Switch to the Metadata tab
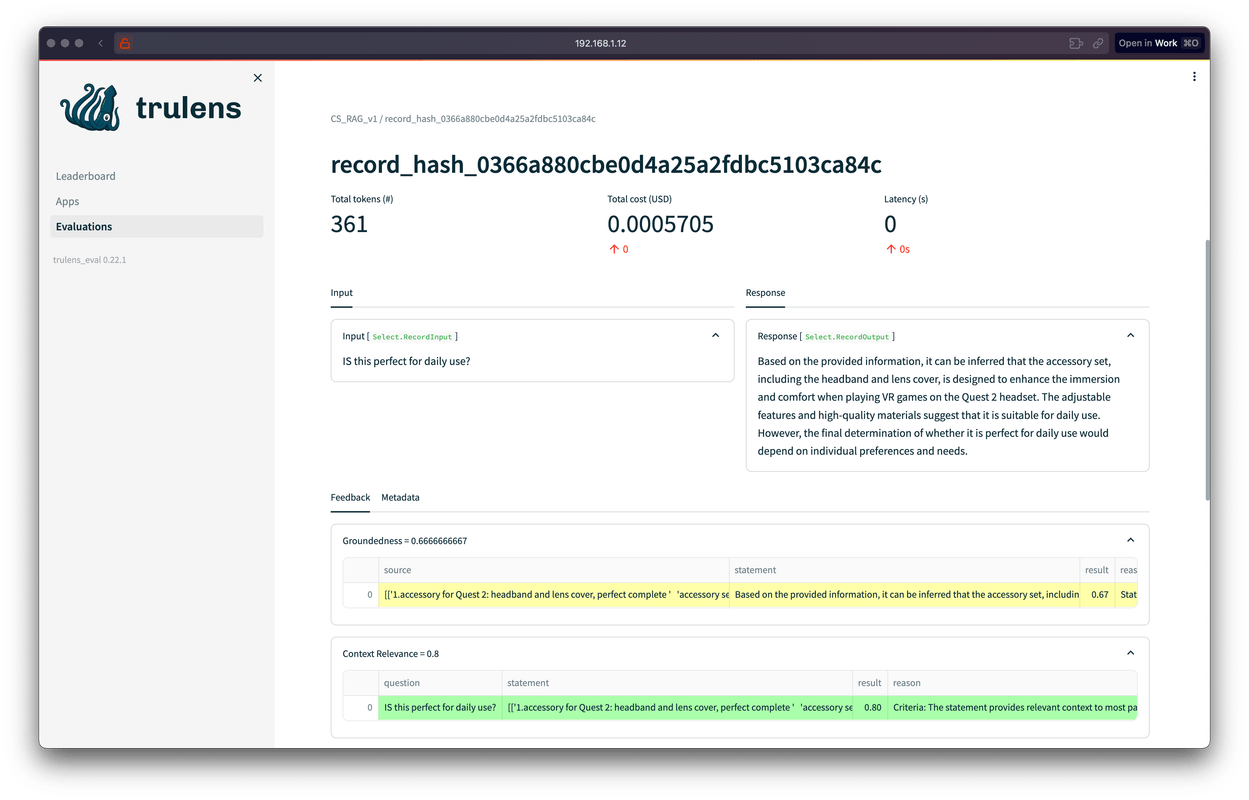 pos(400,497)
